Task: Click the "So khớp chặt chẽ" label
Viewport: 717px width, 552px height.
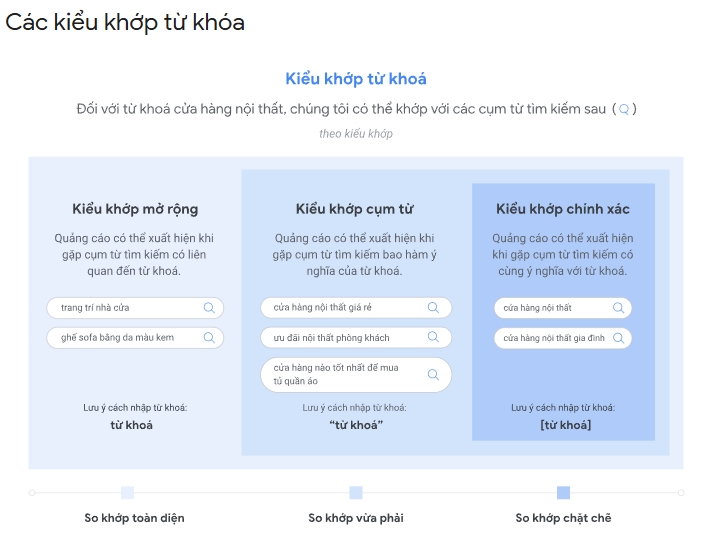Action: coord(563,518)
